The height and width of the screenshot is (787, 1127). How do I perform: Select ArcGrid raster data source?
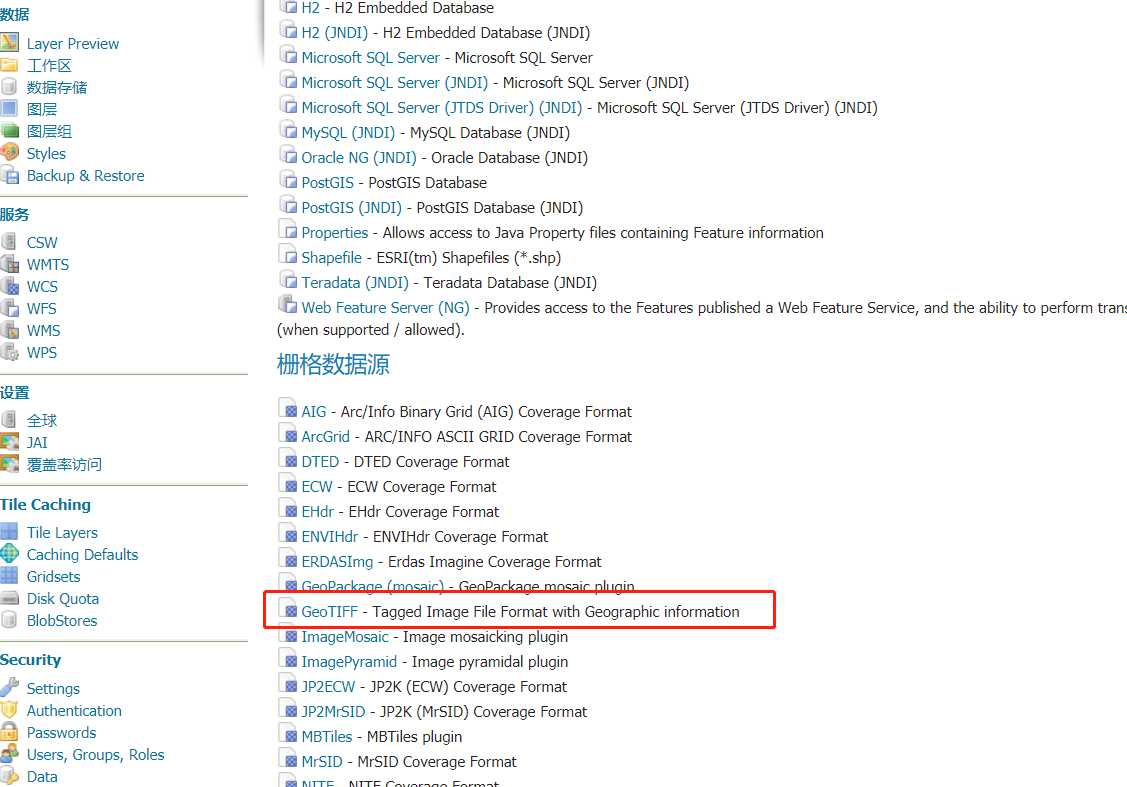point(325,437)
